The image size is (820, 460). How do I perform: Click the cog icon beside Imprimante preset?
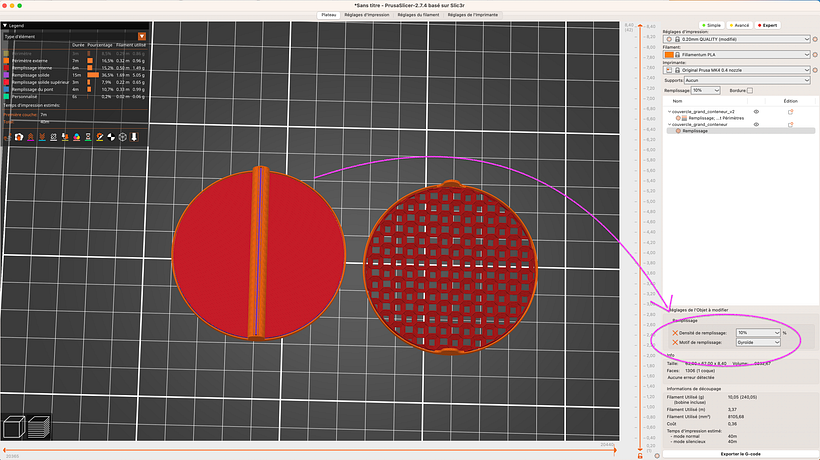click(814, 70)
